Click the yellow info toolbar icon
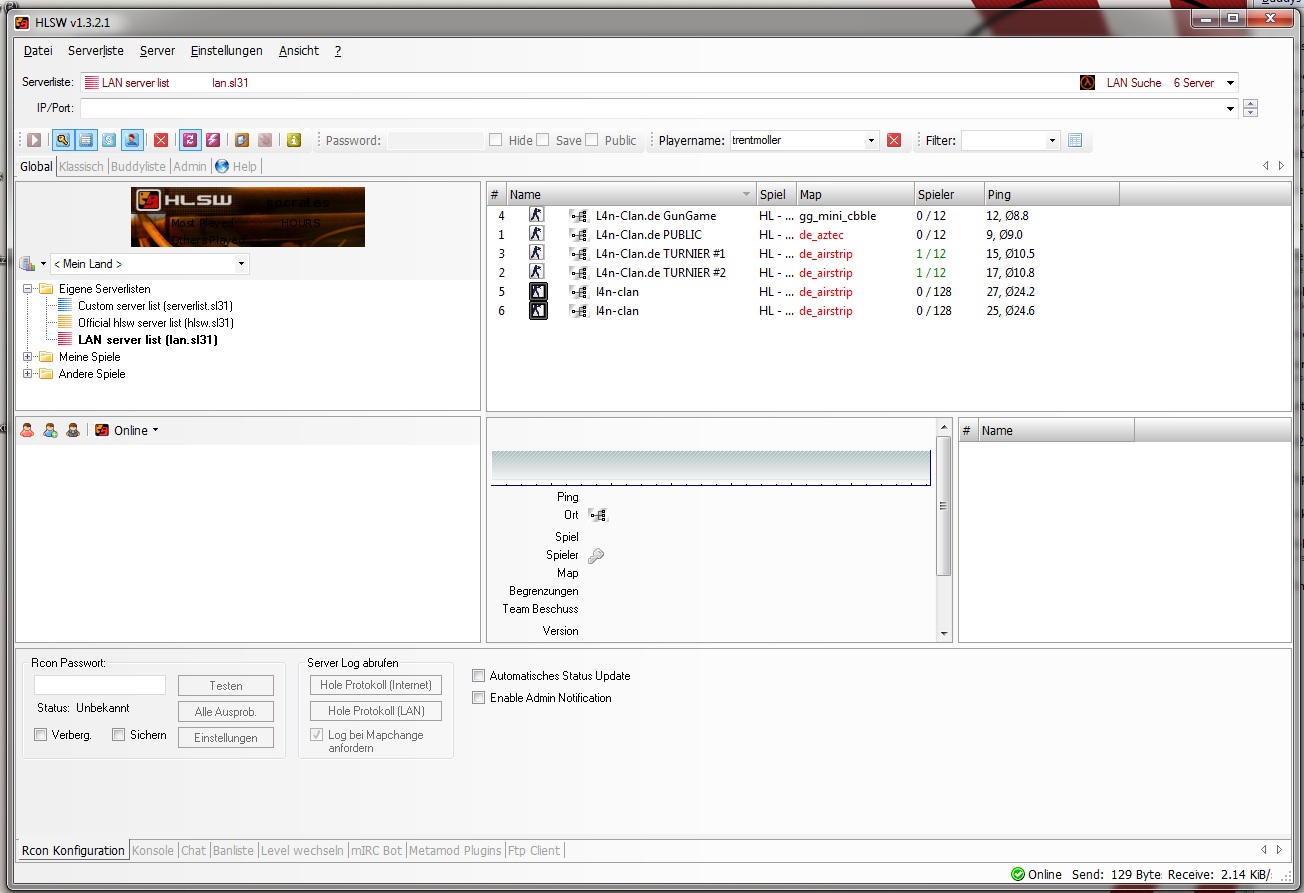 [x=293, y=141]
